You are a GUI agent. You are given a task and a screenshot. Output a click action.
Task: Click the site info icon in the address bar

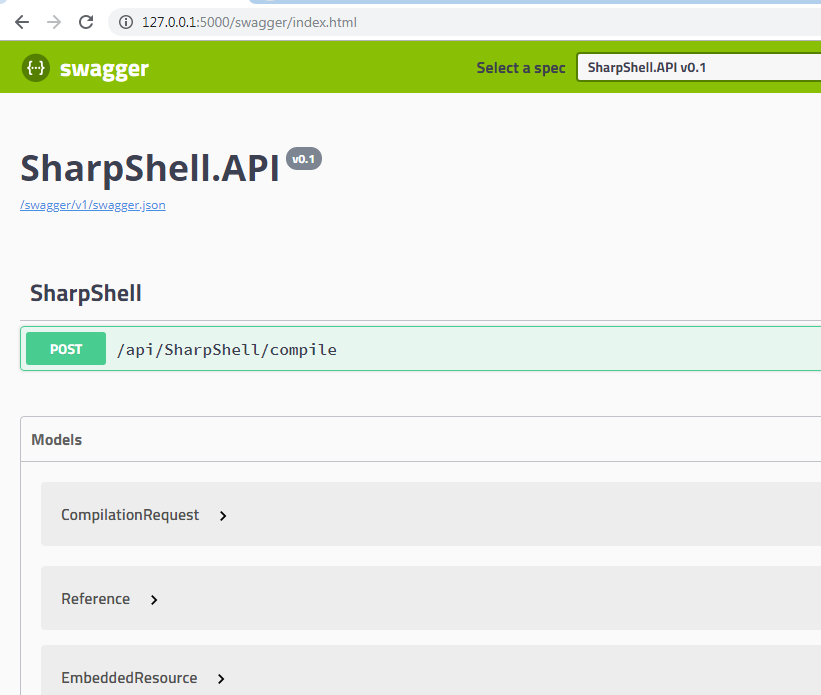126,22
